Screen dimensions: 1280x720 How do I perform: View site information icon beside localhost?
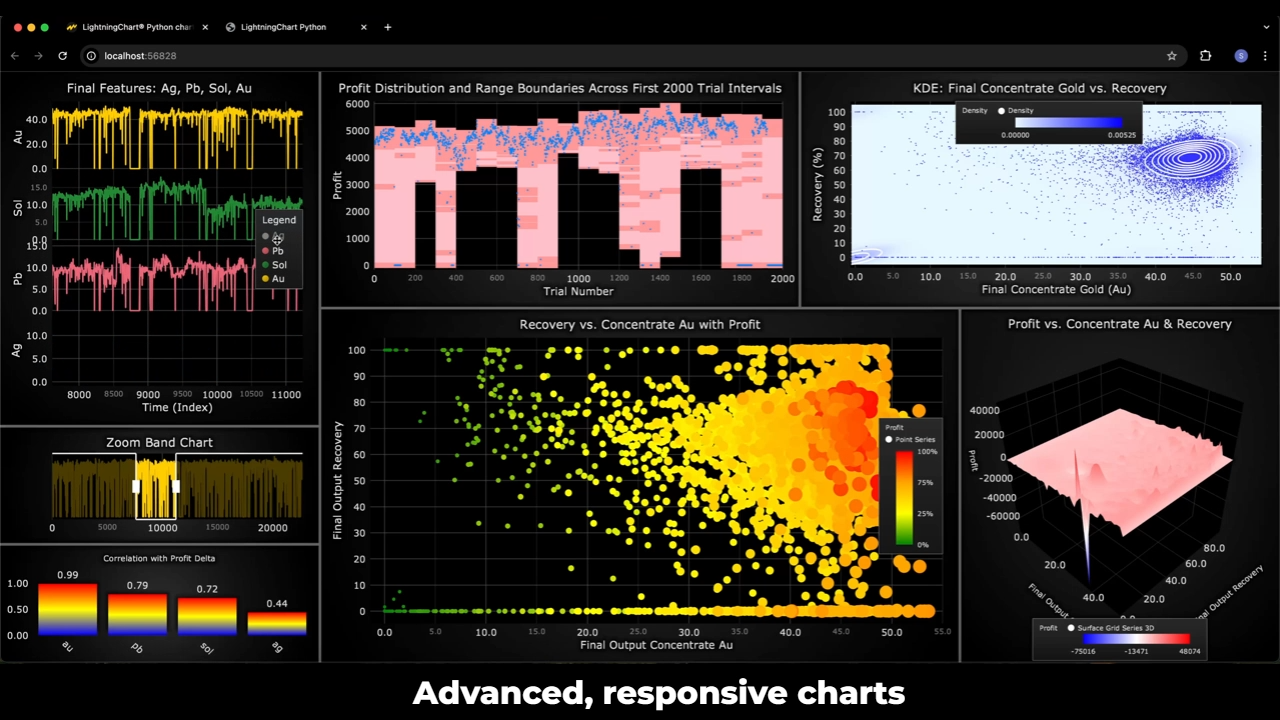click(x=91, y=56)
